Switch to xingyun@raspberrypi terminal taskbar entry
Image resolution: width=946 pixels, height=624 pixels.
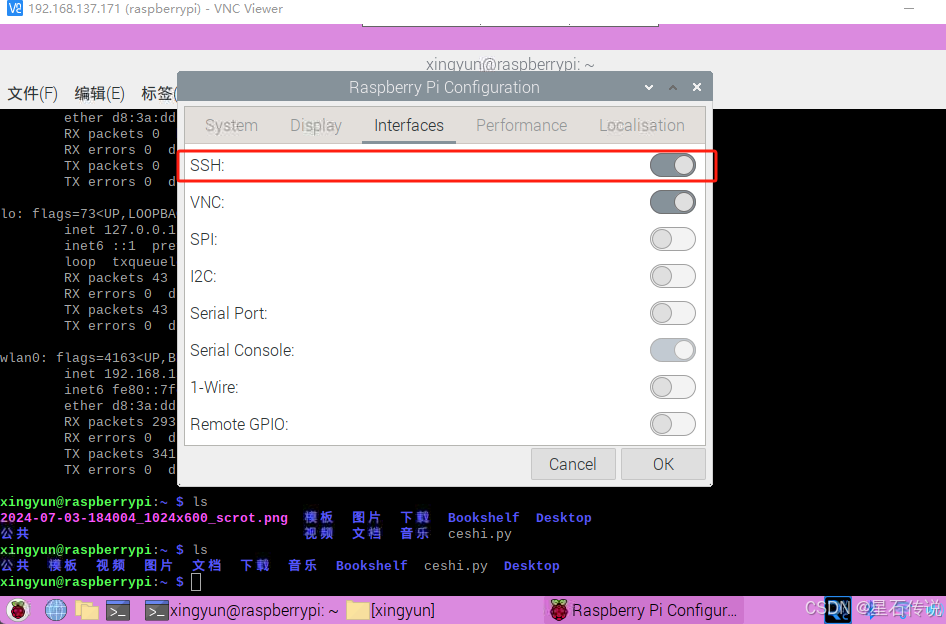[242, 611]
